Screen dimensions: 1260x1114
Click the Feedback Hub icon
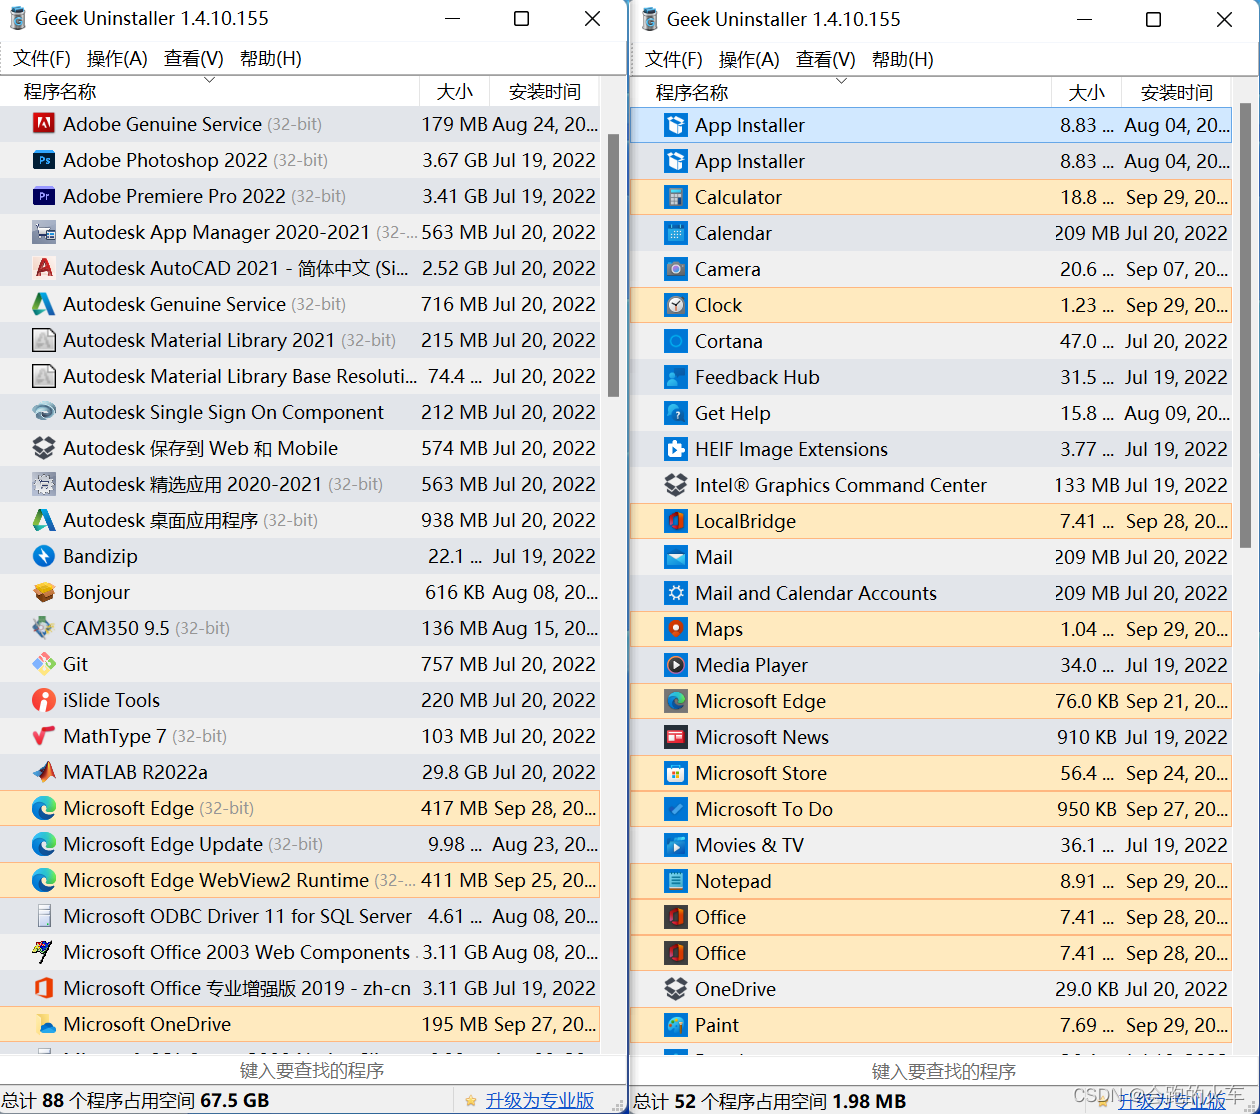pyautogui.click(x=676, y=377)
